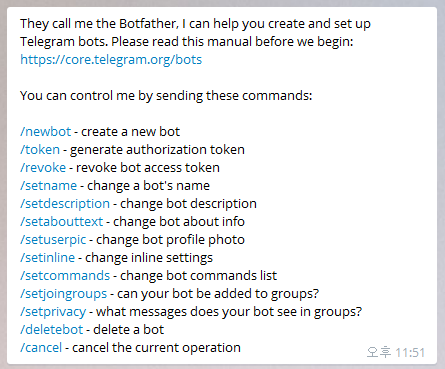The image size is (445, 369).
Task: Choose the /setinline command link
Action: tap(48, 258)
